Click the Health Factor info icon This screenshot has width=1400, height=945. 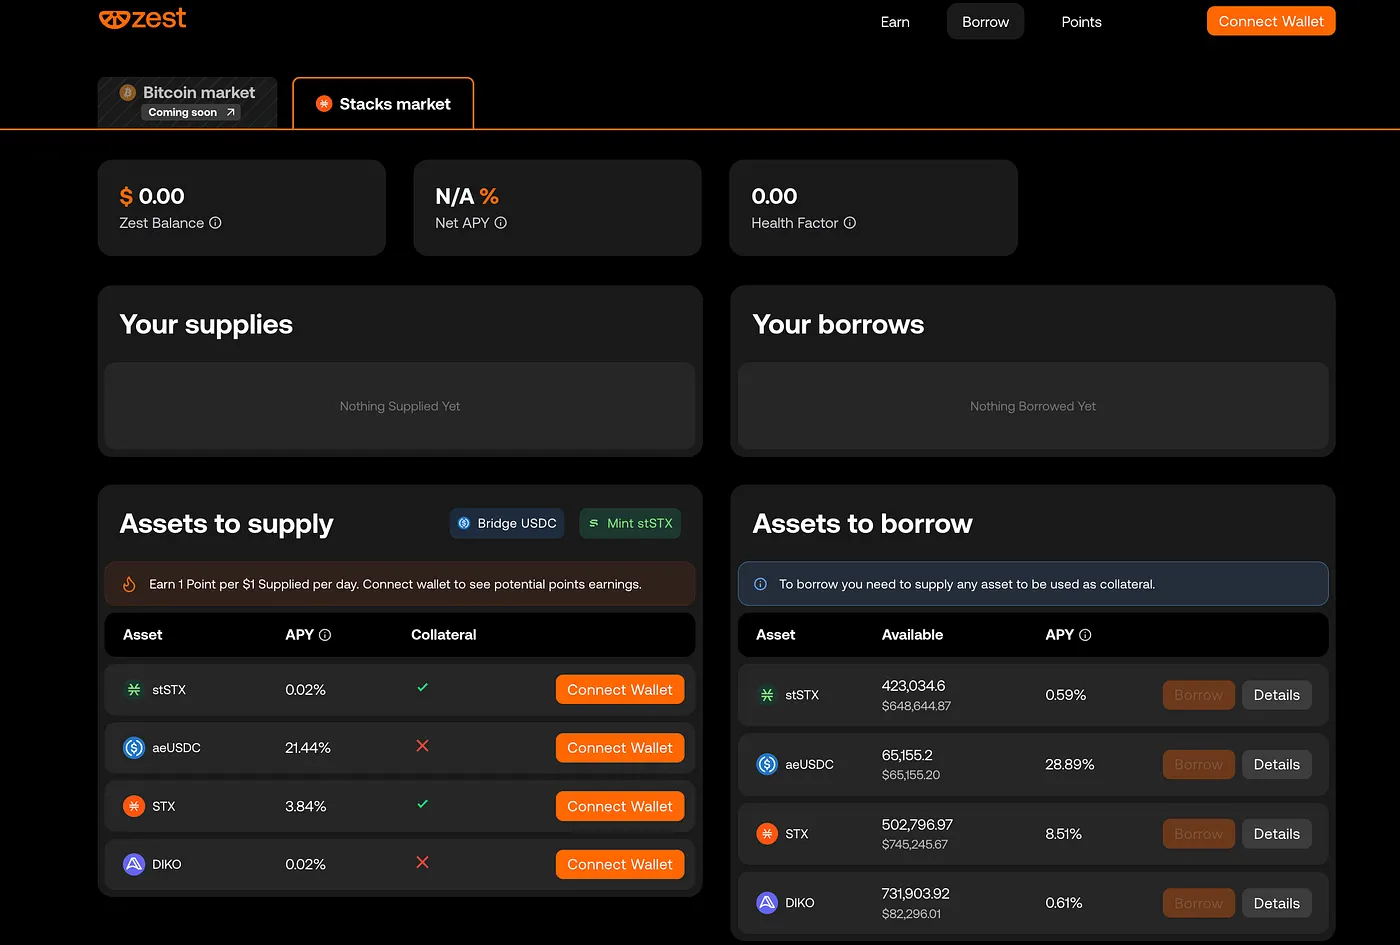(850, 223)
